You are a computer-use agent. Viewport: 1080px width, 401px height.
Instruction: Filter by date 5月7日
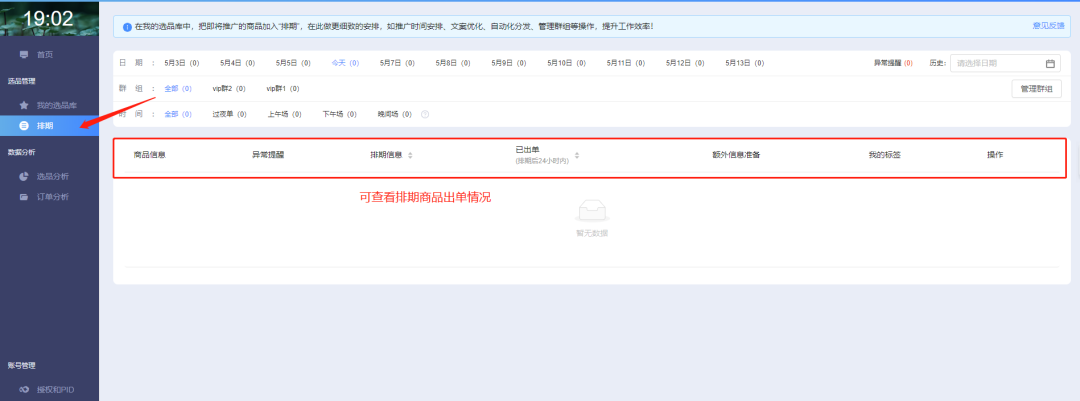[397, 63]
